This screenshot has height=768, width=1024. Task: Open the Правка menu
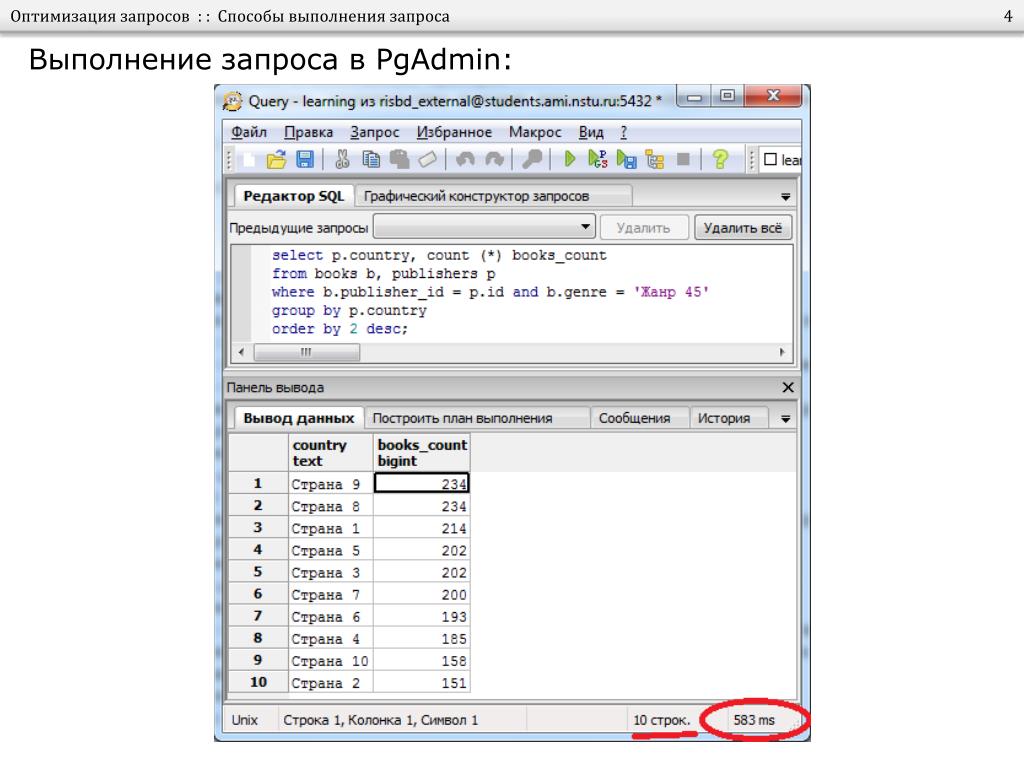pyautogui.click(x=308, y=132)
